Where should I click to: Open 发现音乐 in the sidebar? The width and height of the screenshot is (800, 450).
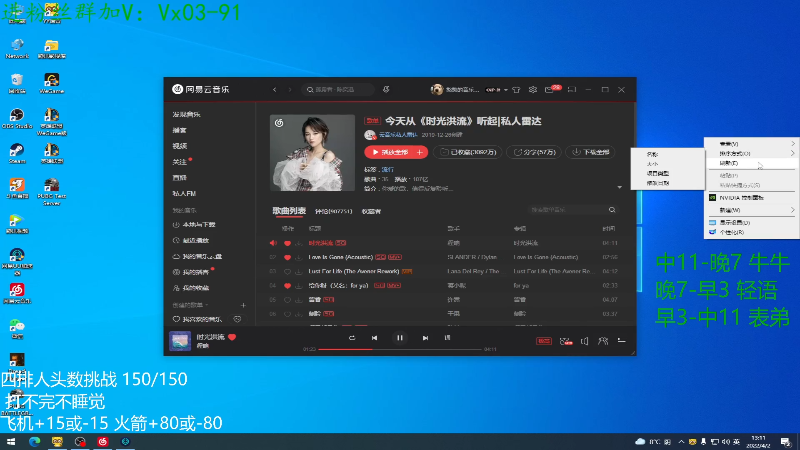pyautogui.click(x=186, y=114)
